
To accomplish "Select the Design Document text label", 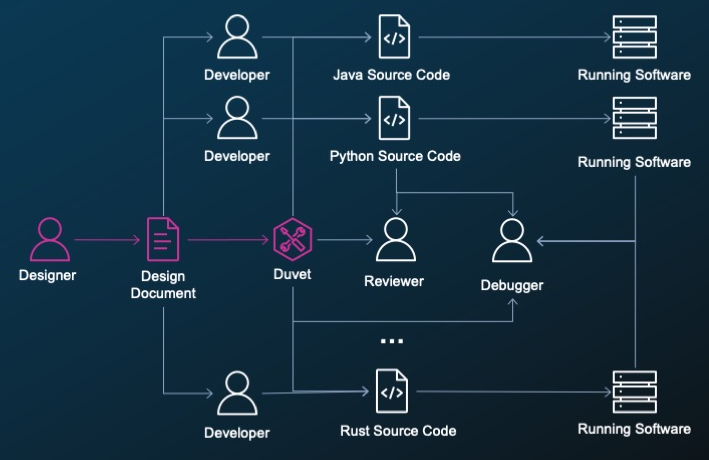I will pyautogui.click(x=163, y=285).
